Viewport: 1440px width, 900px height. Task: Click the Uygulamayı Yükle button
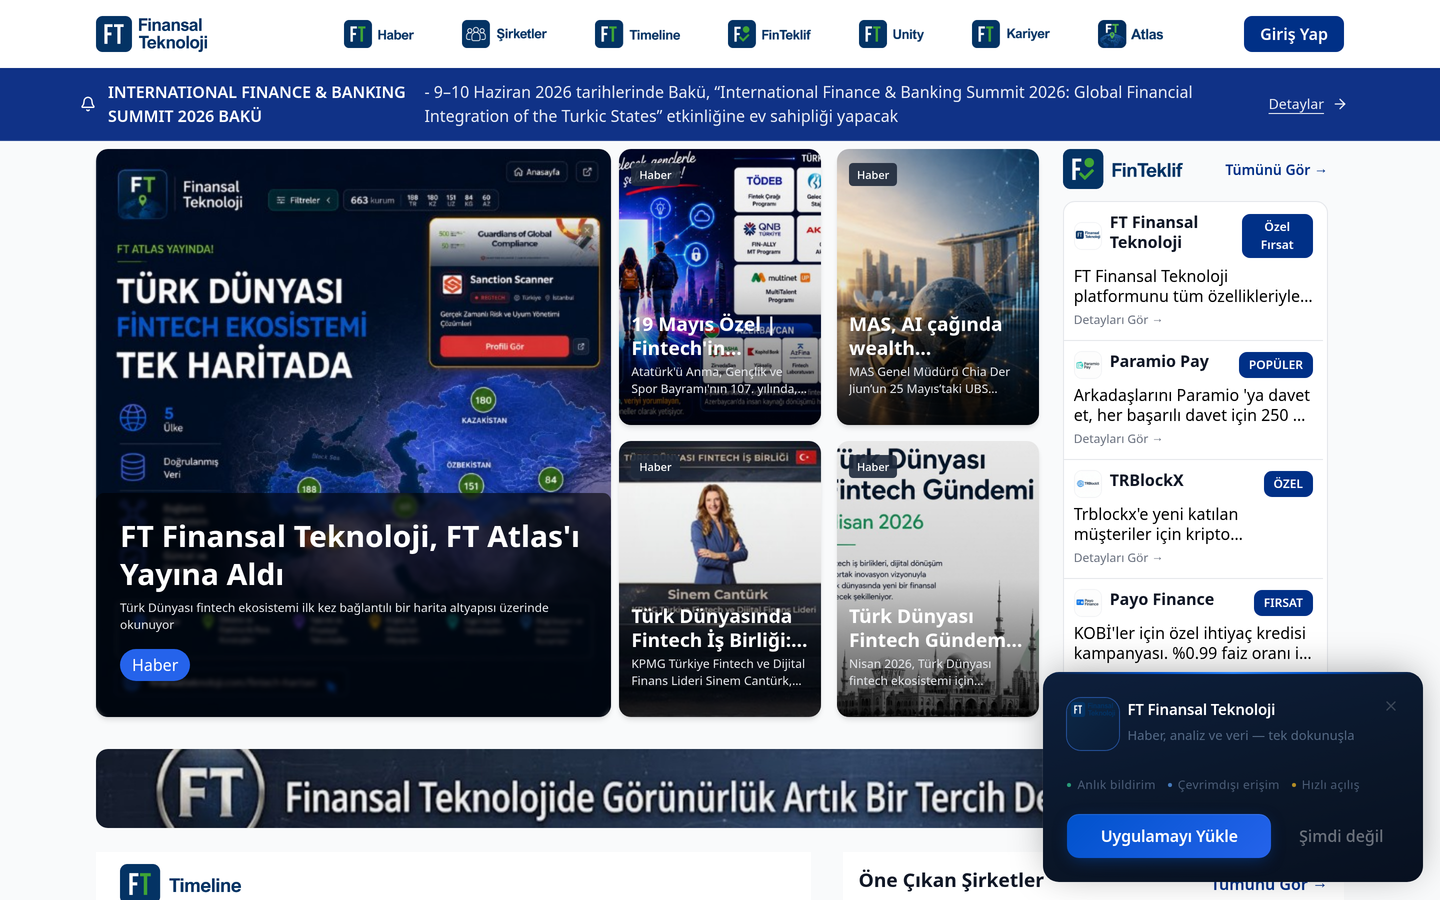click(1169, 836)
